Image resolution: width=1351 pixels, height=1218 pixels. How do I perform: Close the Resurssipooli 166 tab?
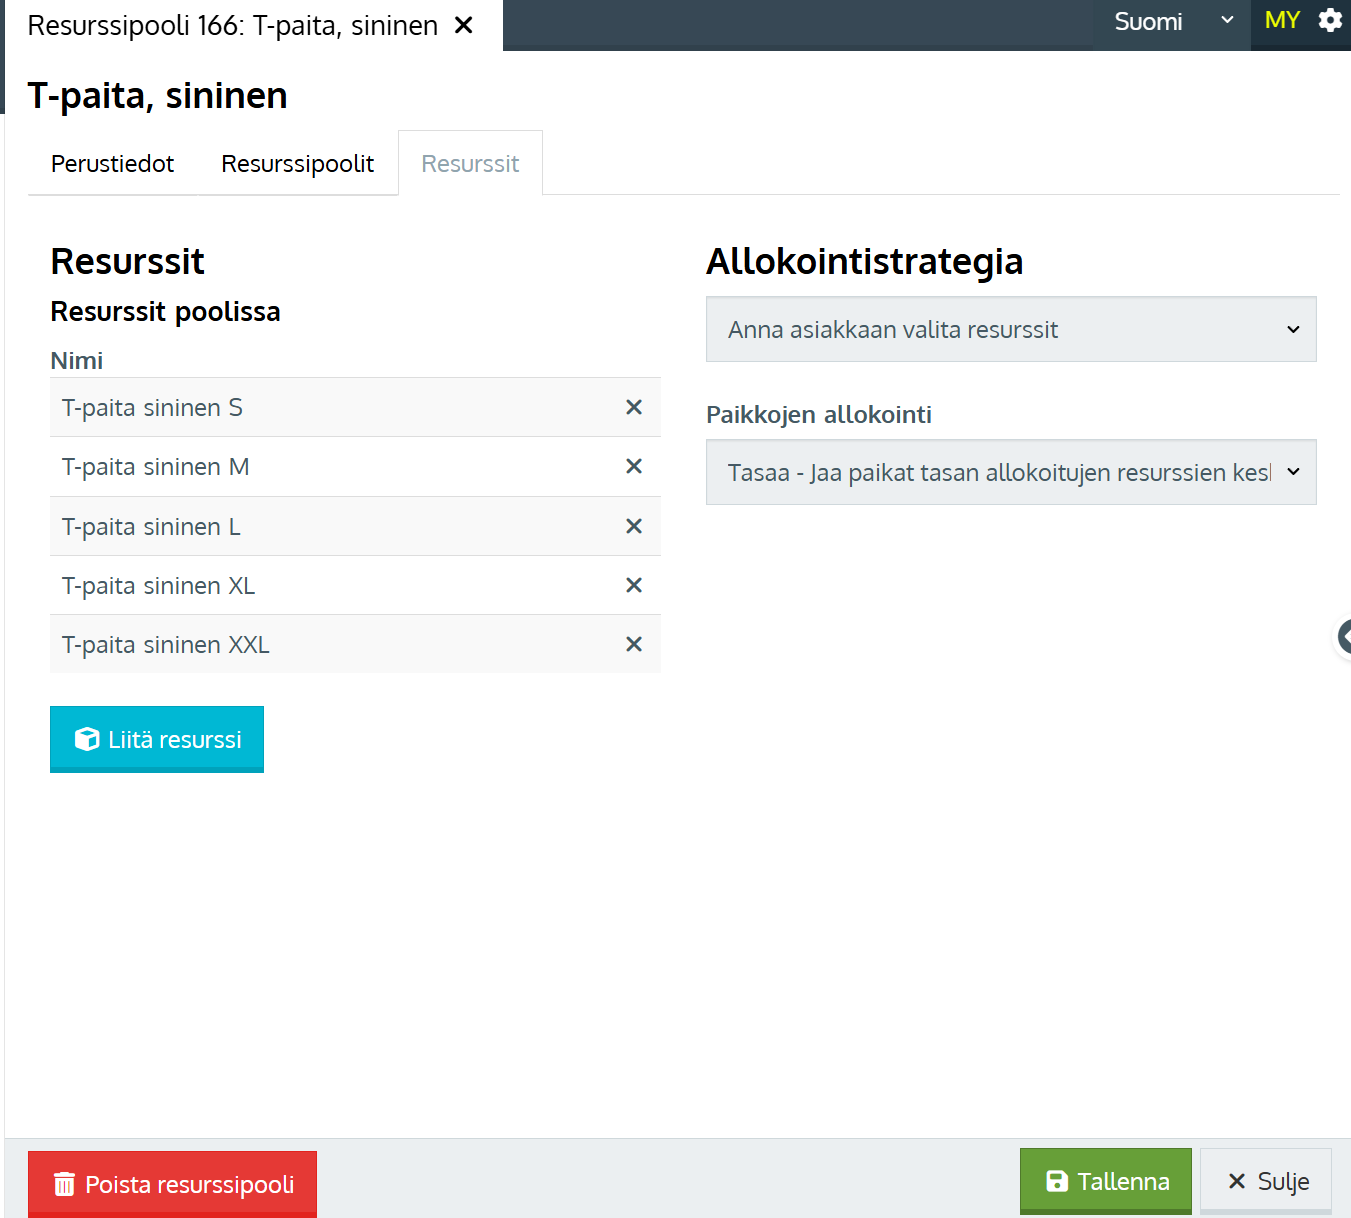click(x=464, y=25)
